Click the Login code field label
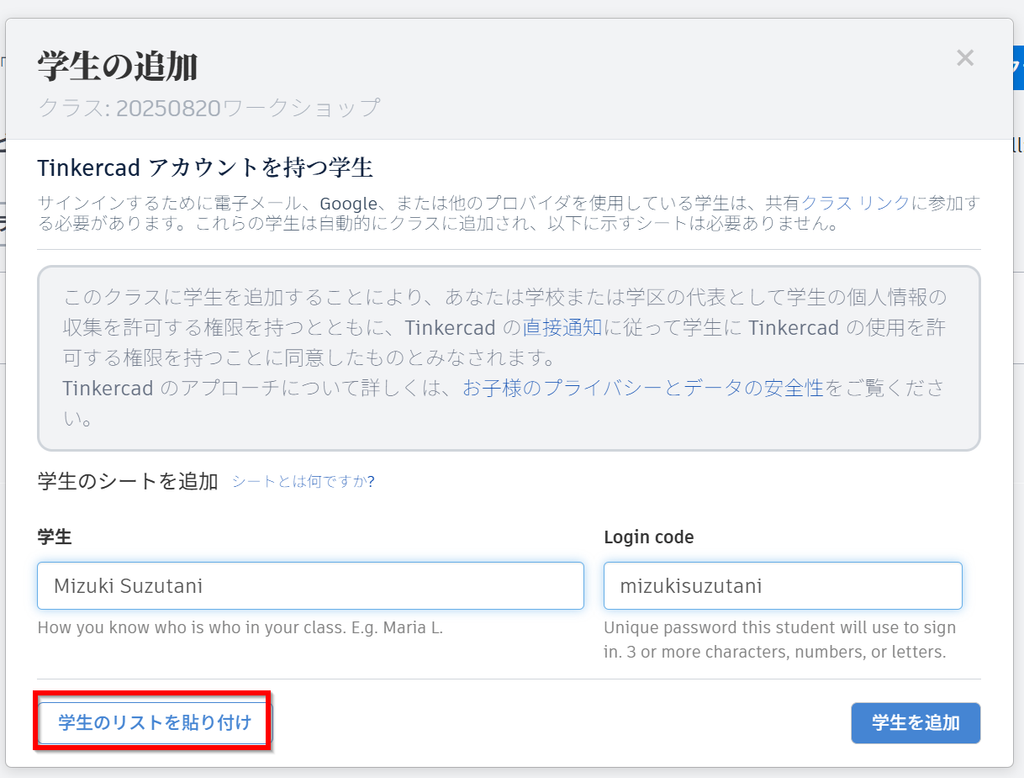The image size is (1024, 778). [648, 537]
